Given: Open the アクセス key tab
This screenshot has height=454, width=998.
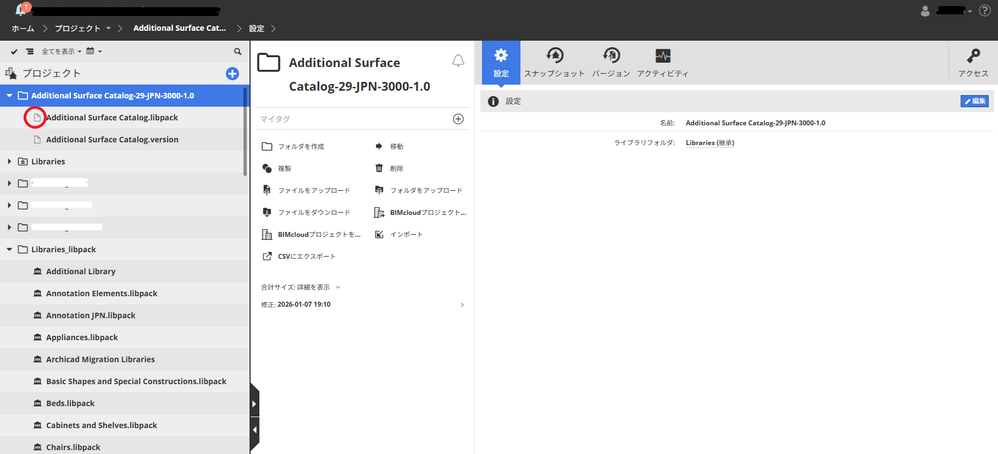Looking at the screenshot, I should click(x=973, y=62).
